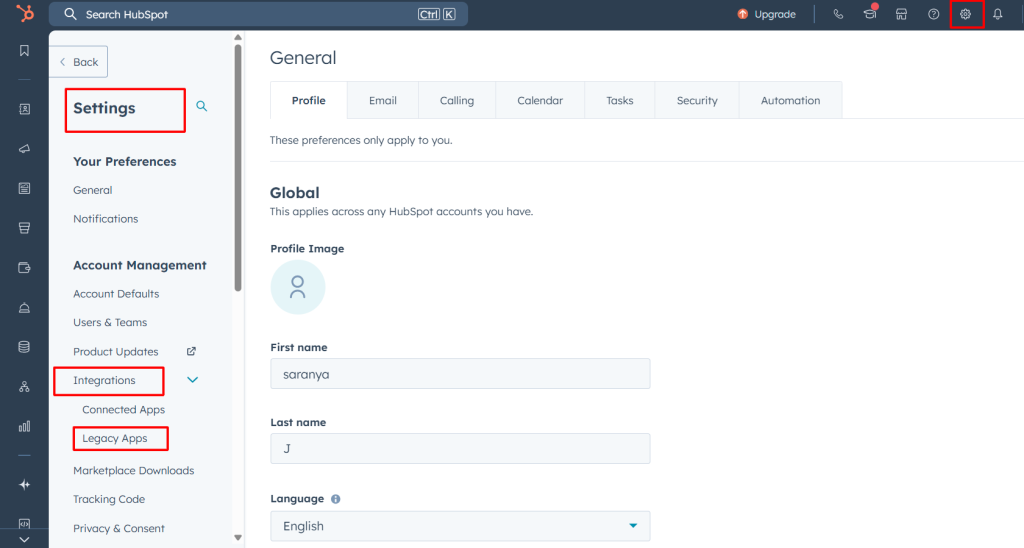
Task: Open Commerce storefront icon in the left rail
Action: [24, 228]
